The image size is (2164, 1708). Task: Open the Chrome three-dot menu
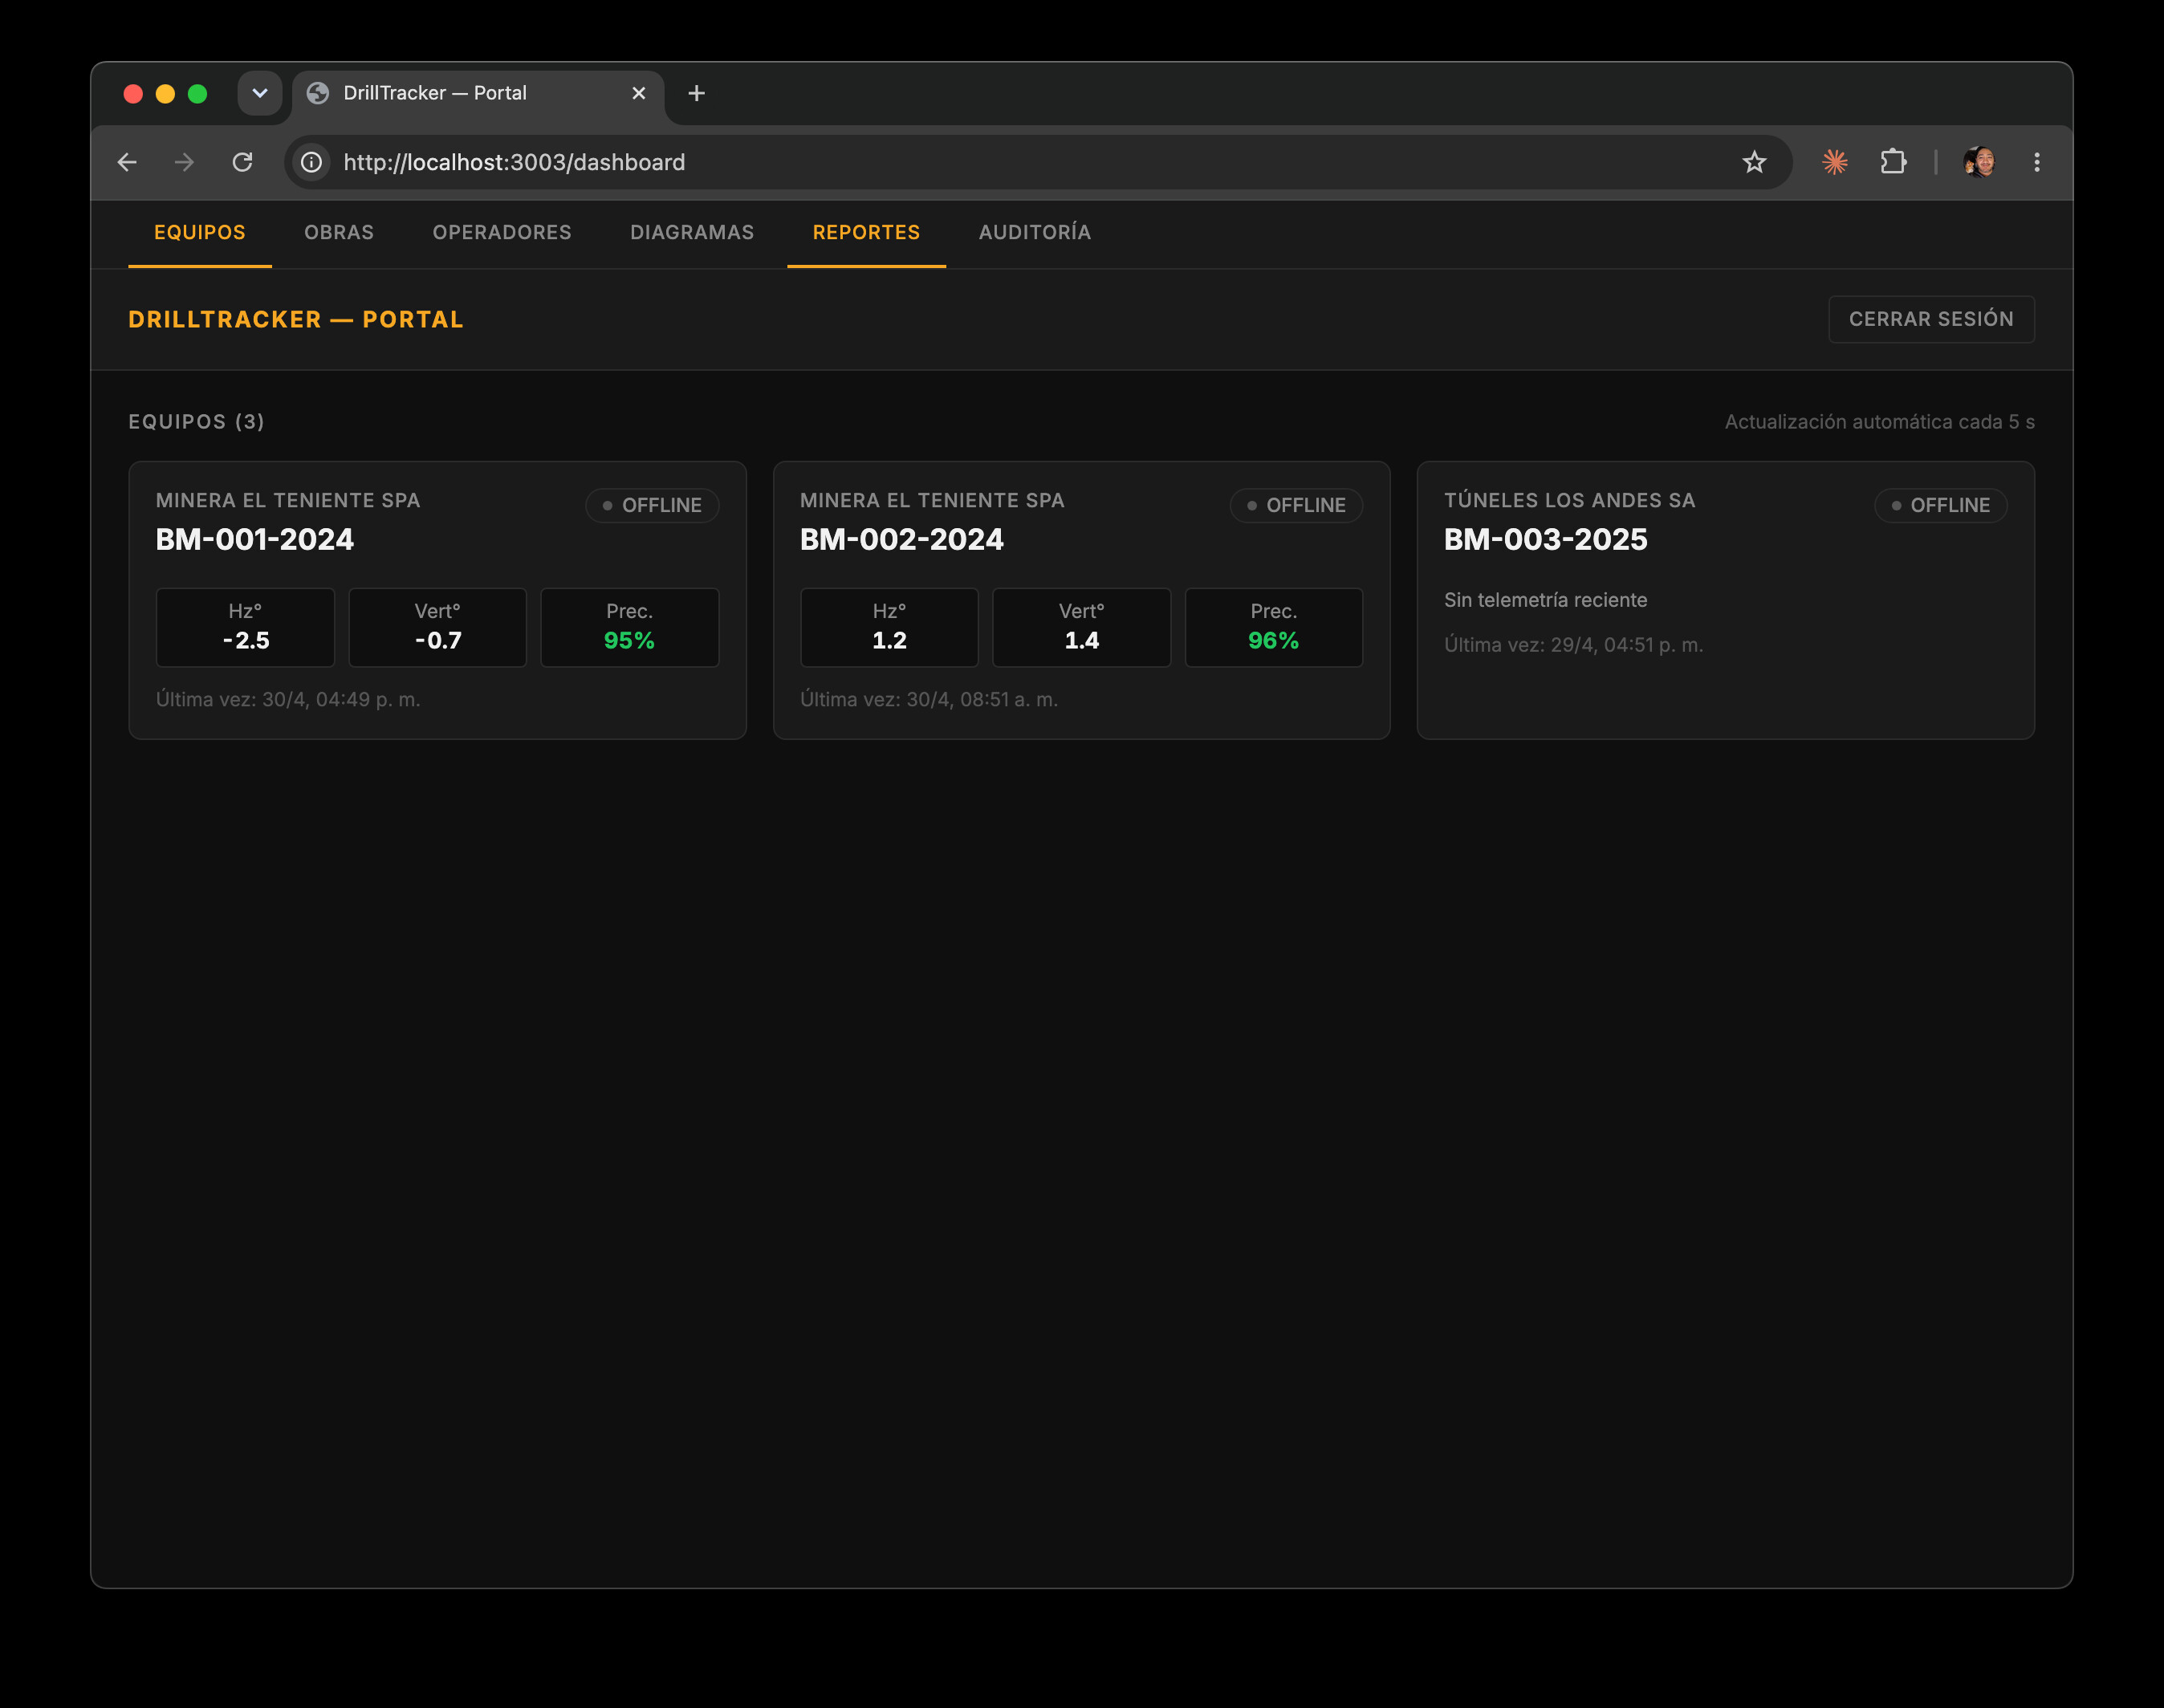coord(2037,162)
